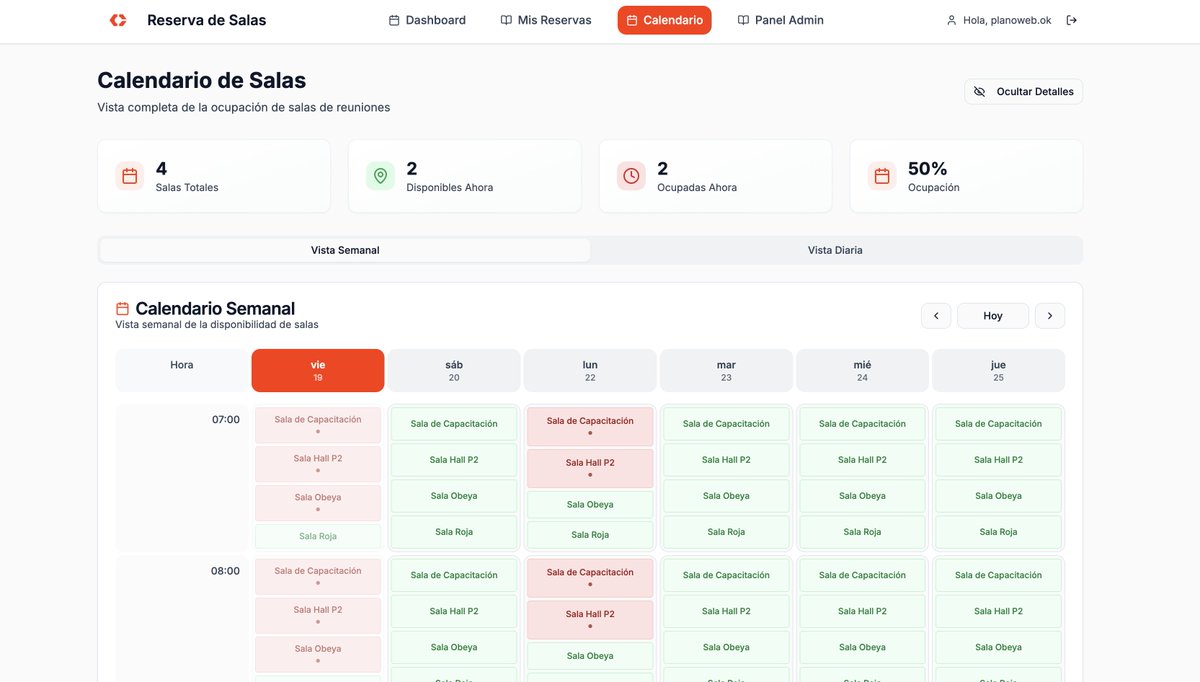Open the Dashboard menu item
The image size is (1200, 682).
[x=427, y=20]
